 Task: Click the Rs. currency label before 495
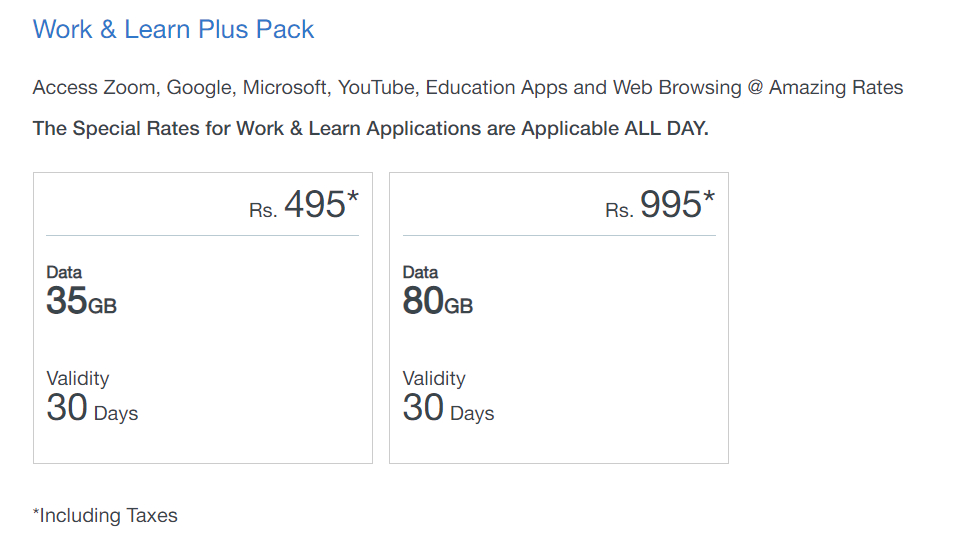[262, 212]
